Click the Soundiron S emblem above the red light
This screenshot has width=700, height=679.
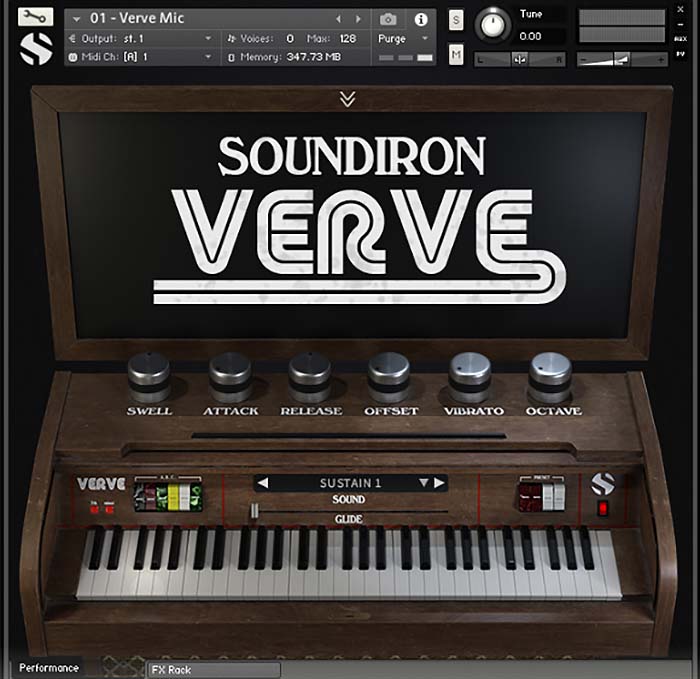click(603, 484)
